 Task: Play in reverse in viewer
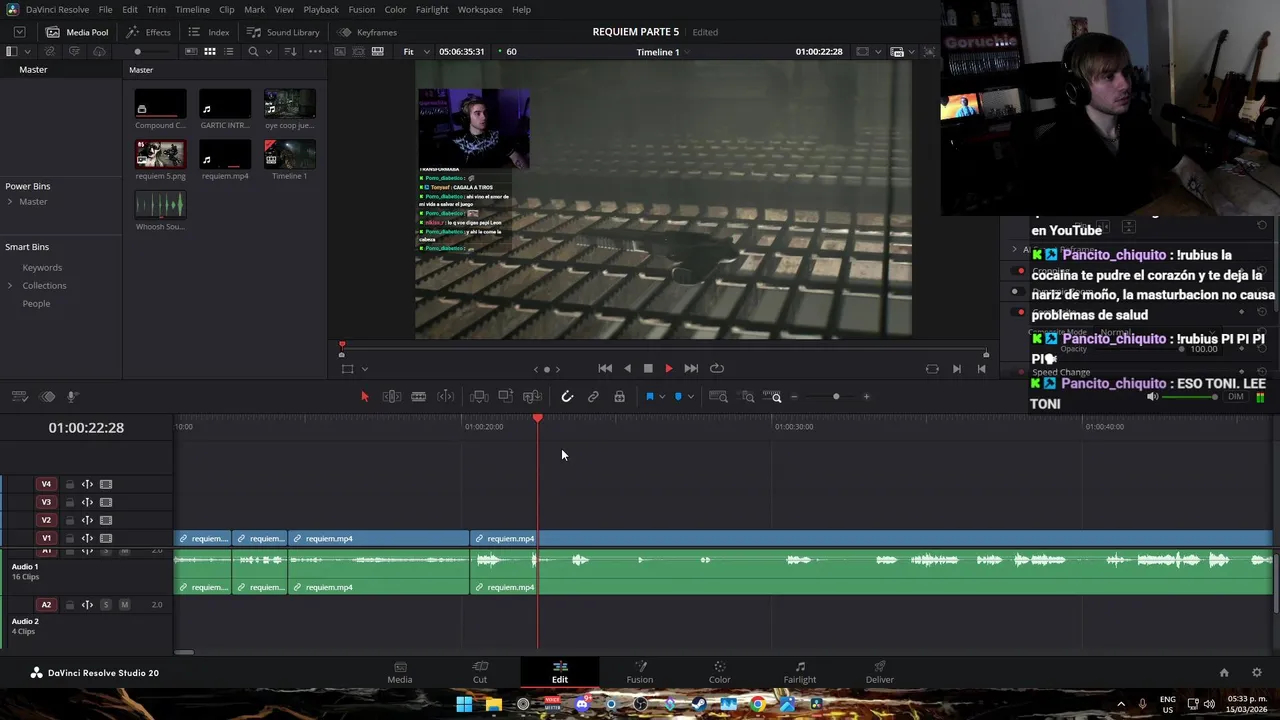(x=627, y=368)
